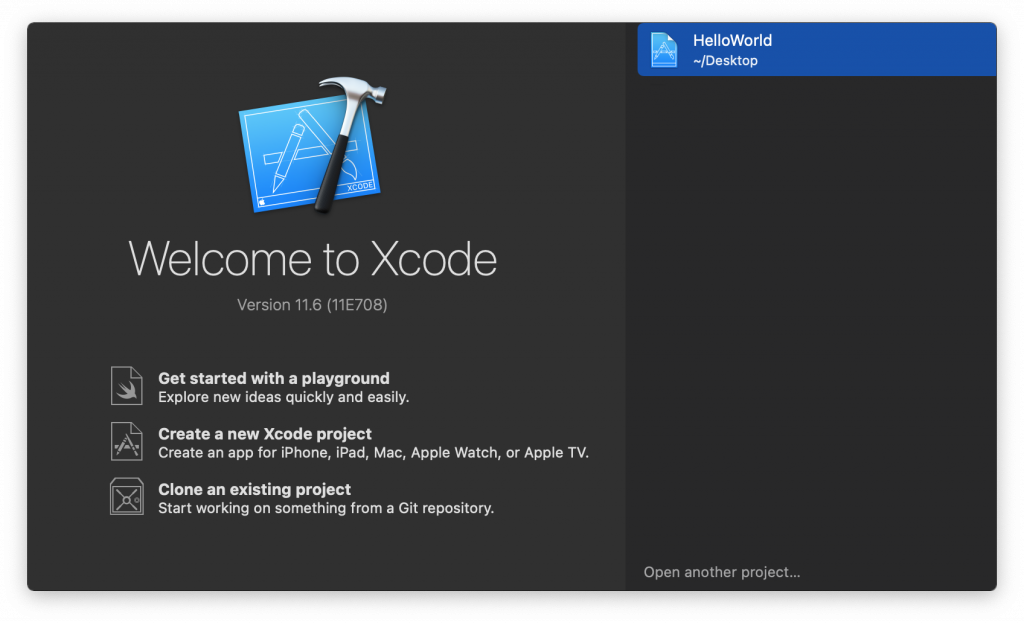Open Get started with a playground
Viewport: 1024px width, 623px height.
click(x=274, y=378)
